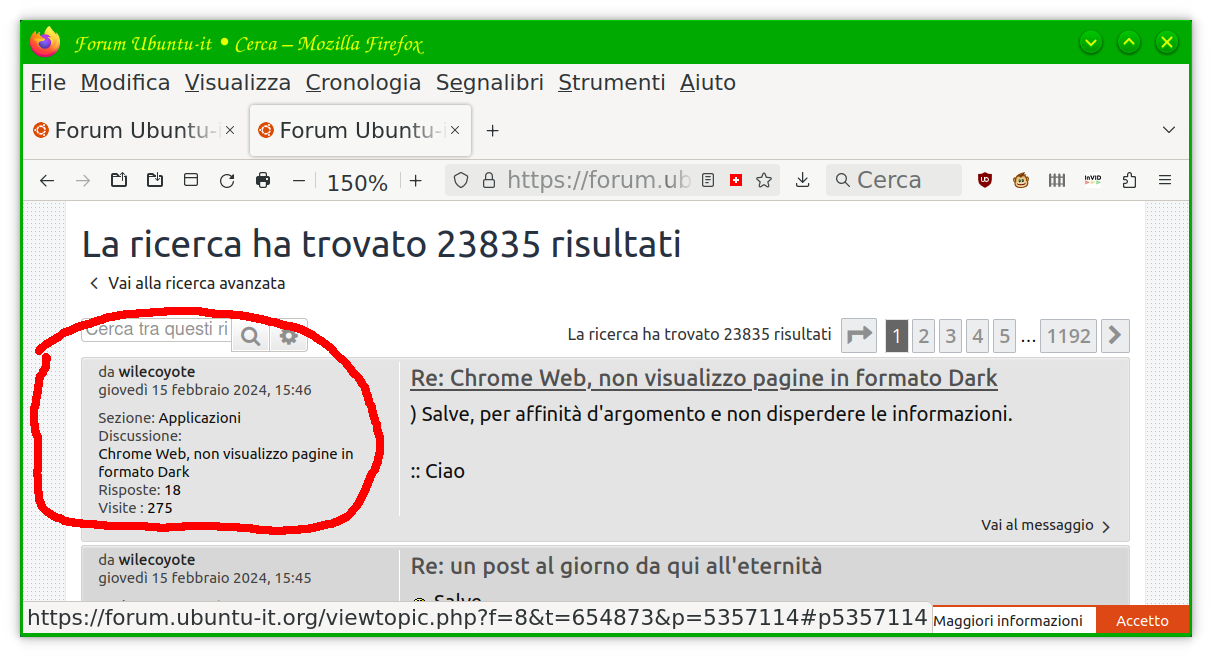The image size is (1212, 657).
Task: Close the first Forum Ubuntu-it tab
Action: tap(230, 130)
